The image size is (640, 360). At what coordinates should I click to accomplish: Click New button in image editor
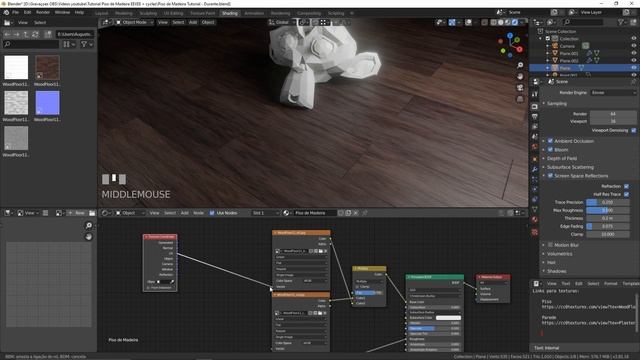pyautogui.click(x=77, y=213)
